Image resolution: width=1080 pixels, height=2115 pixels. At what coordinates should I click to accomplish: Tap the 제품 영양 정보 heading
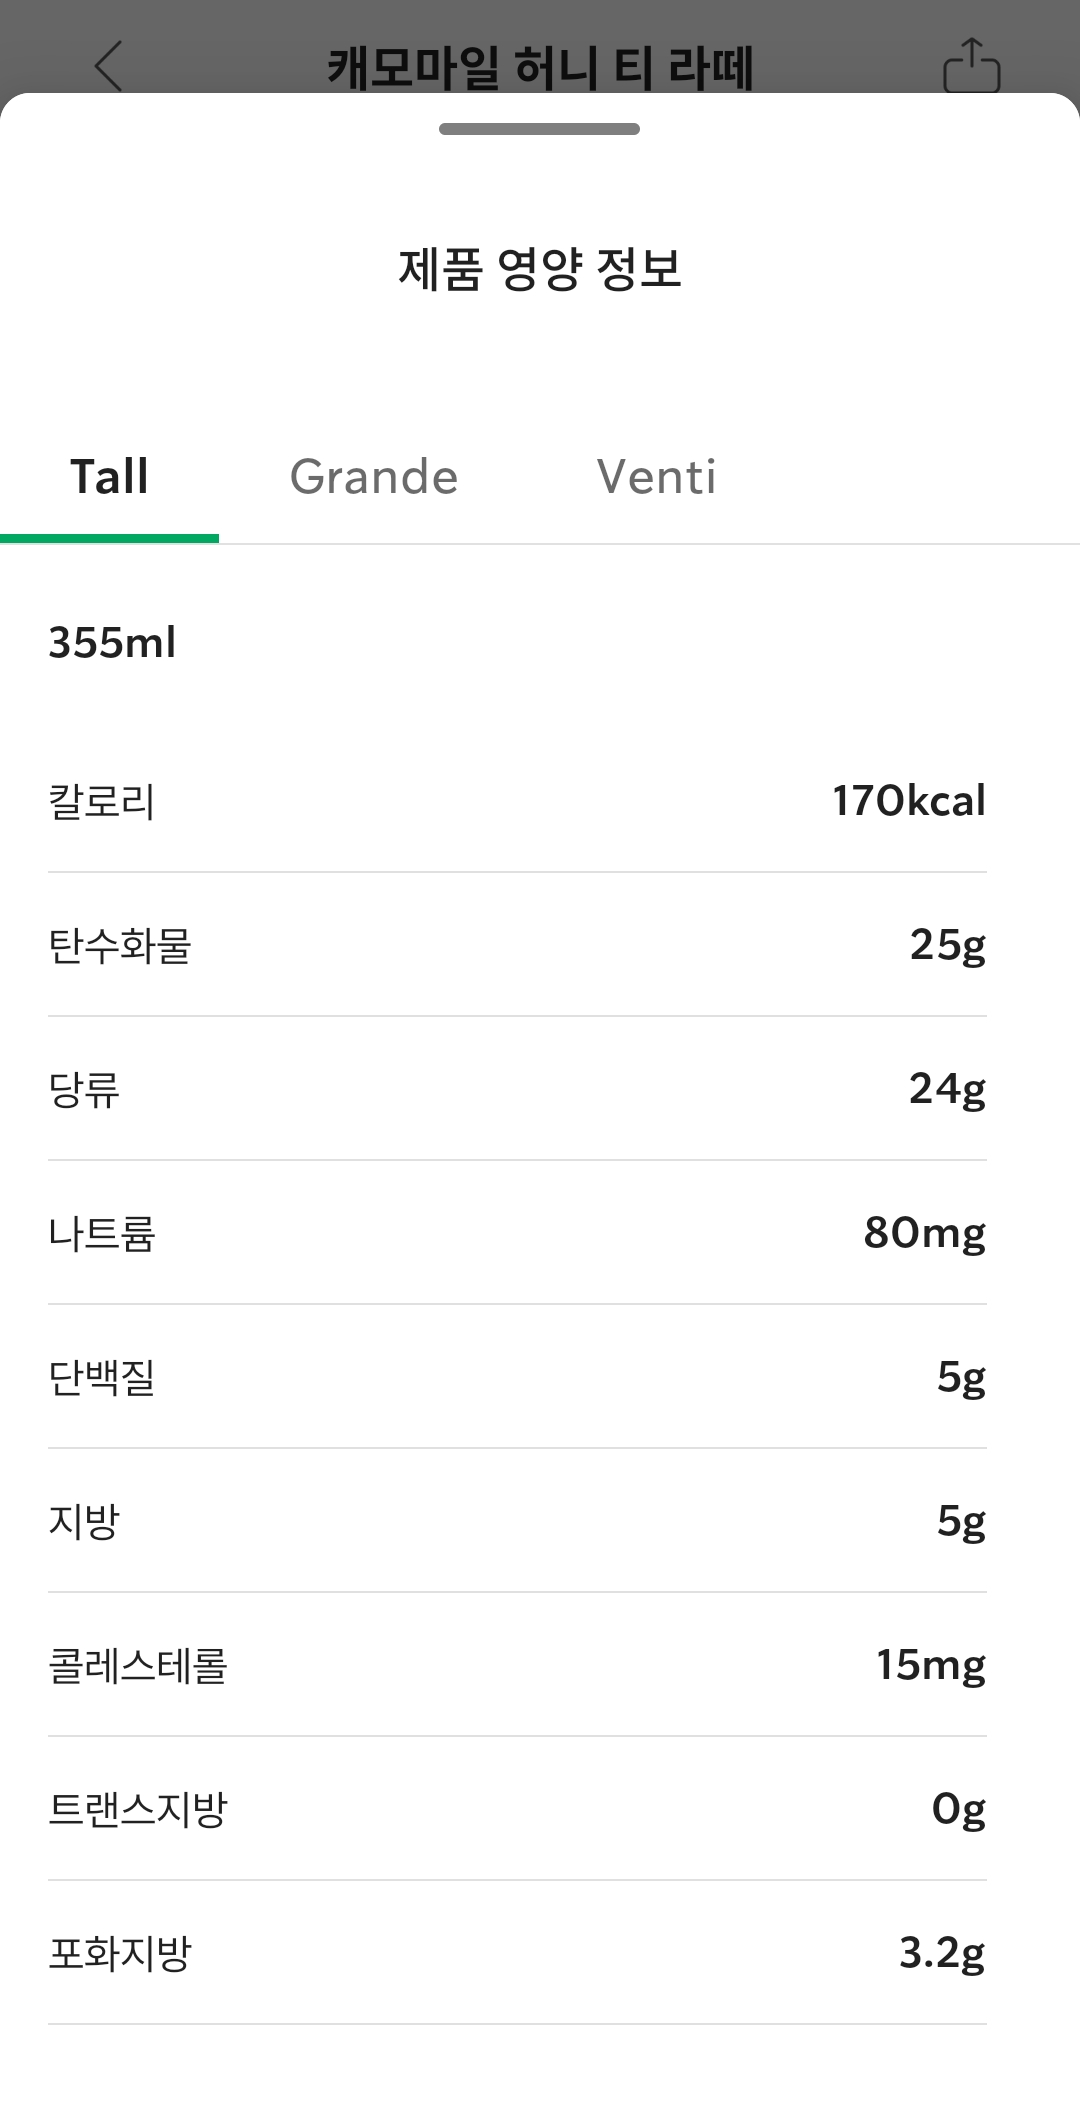point(540,269)
